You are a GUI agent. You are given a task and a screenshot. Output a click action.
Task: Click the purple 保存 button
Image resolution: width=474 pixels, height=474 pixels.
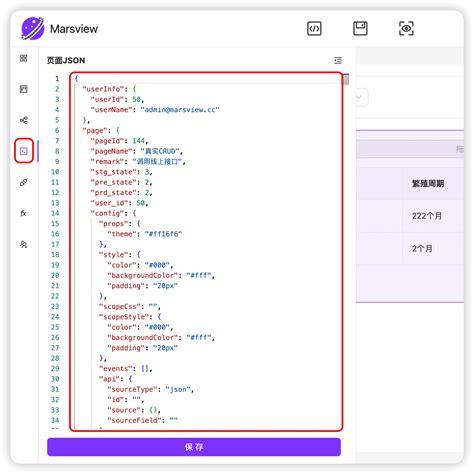point(194,447)
